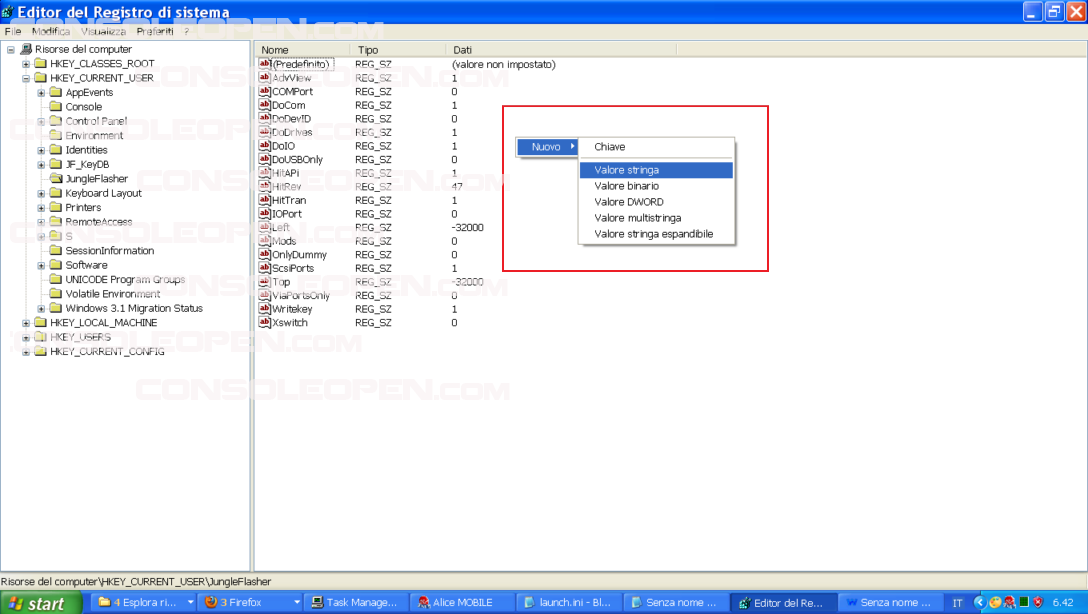Image resolution: width=1088 pixels, height=614 pixels.
Task: Choose Chiave in the Nuovo submenu
Action: (x=610, y=147)
